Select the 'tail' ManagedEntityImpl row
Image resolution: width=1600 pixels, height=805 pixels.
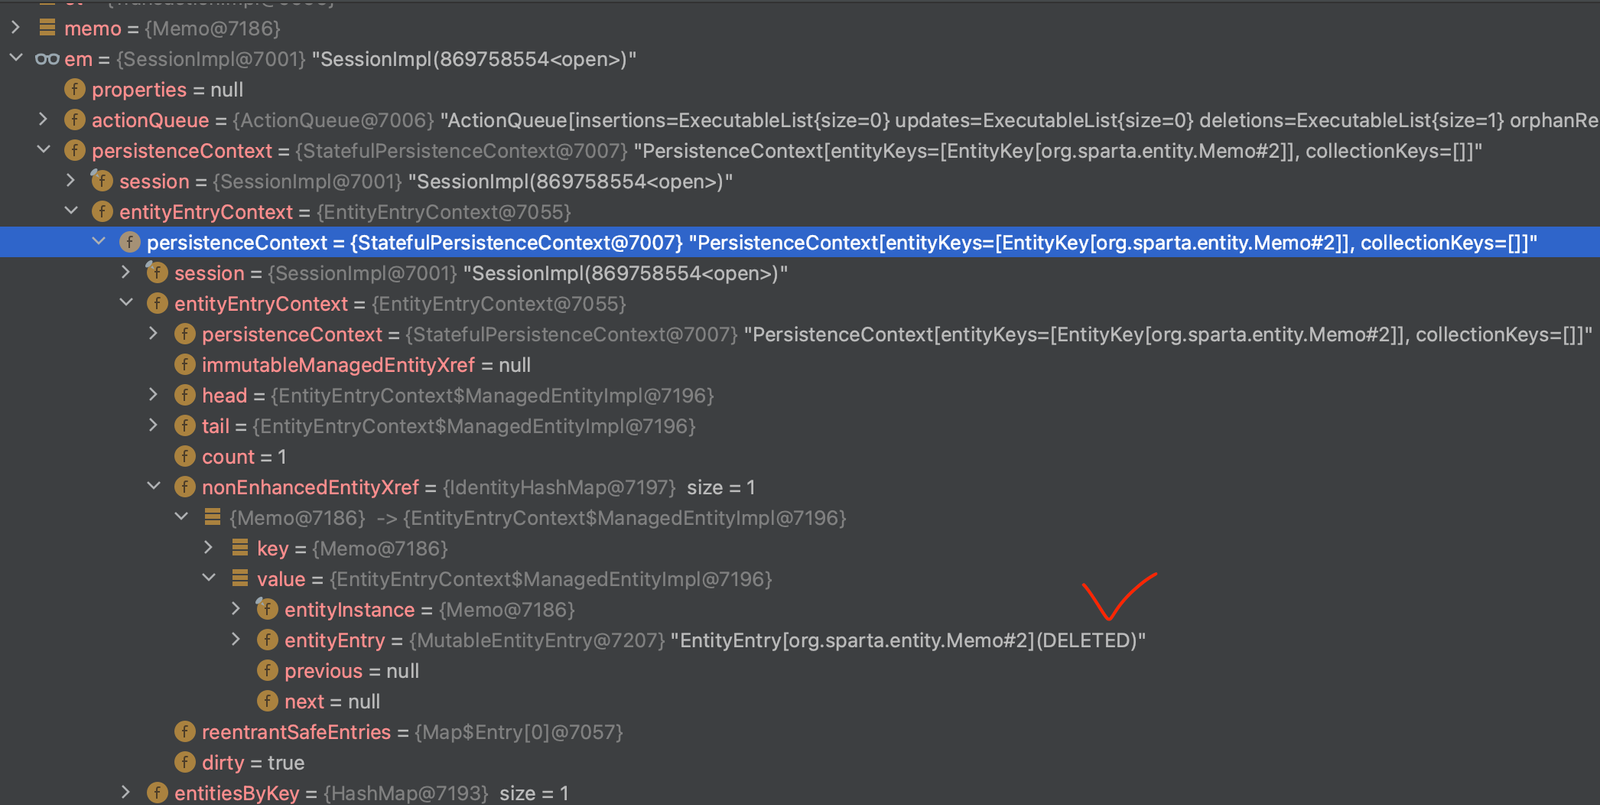click(x=800, y=426)
